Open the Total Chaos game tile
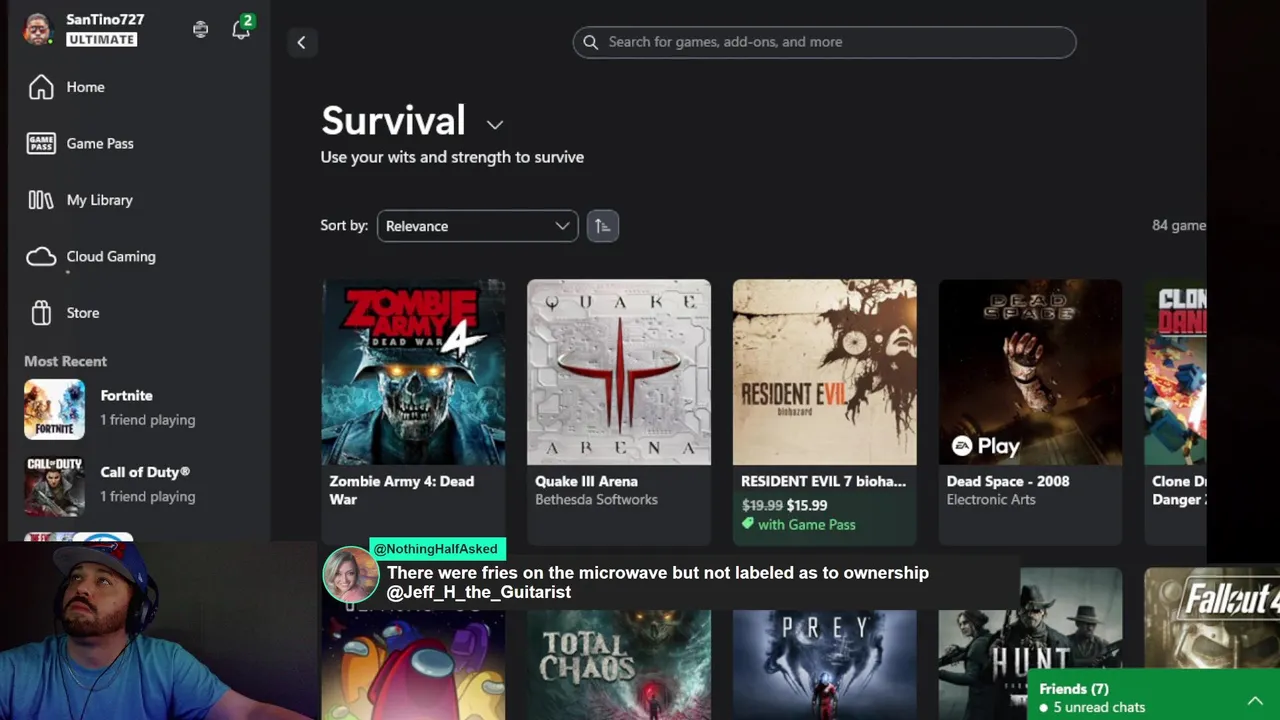This screenshot has height=720, width=1280. [x=619, y=664]
